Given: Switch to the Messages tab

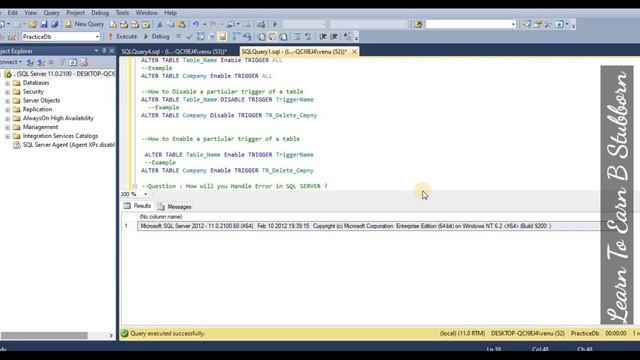Looking at the screenshot, I should pos(175,207).
